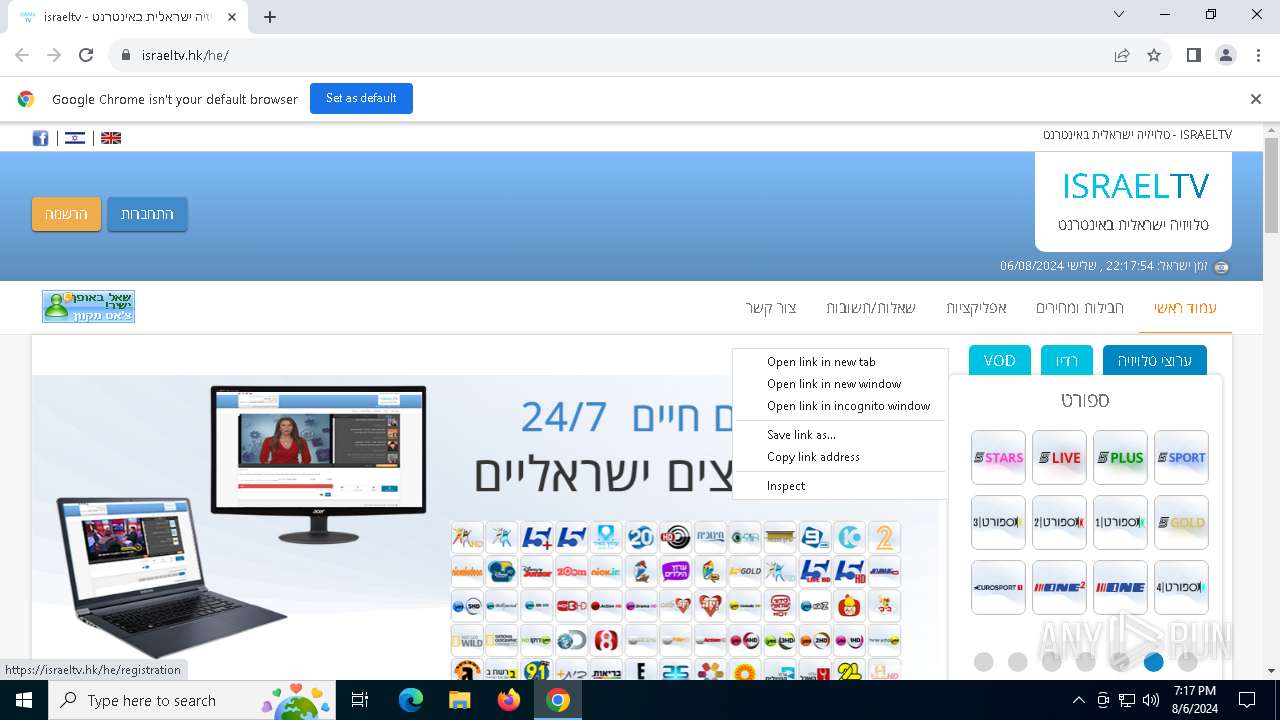
Task: Open the Chrome profile avatar
Action: point(1226,55)
